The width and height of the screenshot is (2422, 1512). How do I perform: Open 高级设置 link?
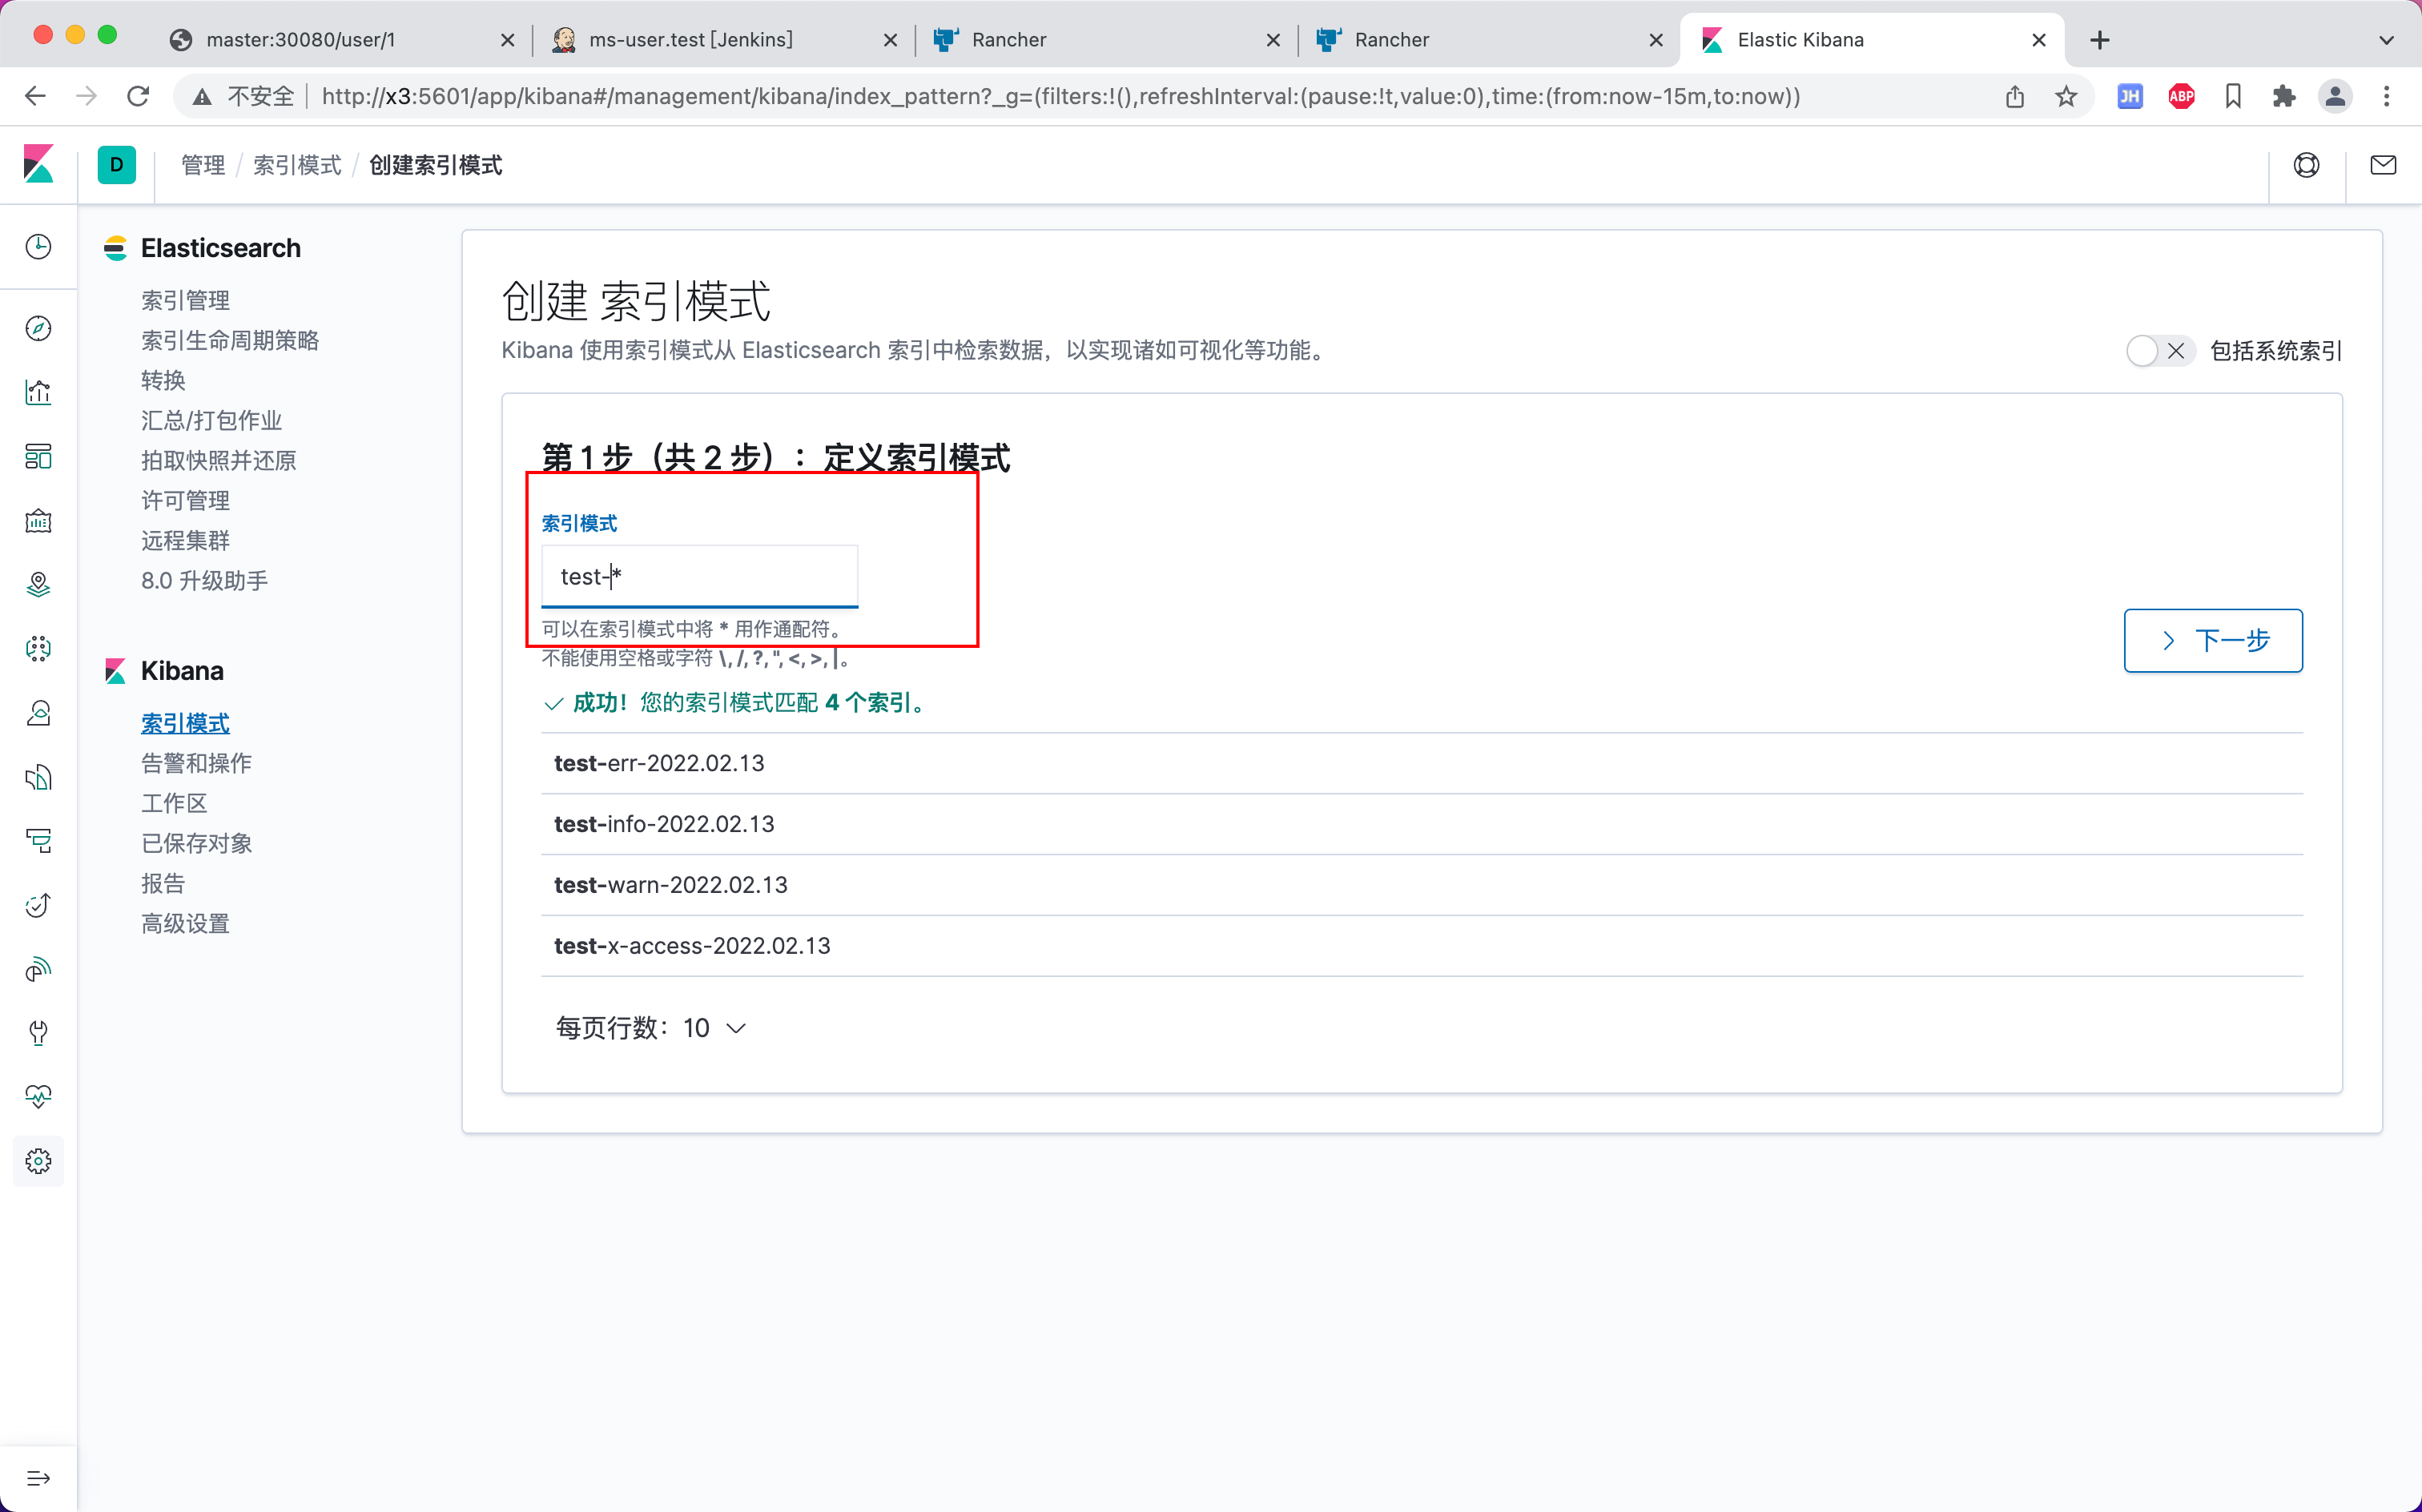tap(186, 923)
